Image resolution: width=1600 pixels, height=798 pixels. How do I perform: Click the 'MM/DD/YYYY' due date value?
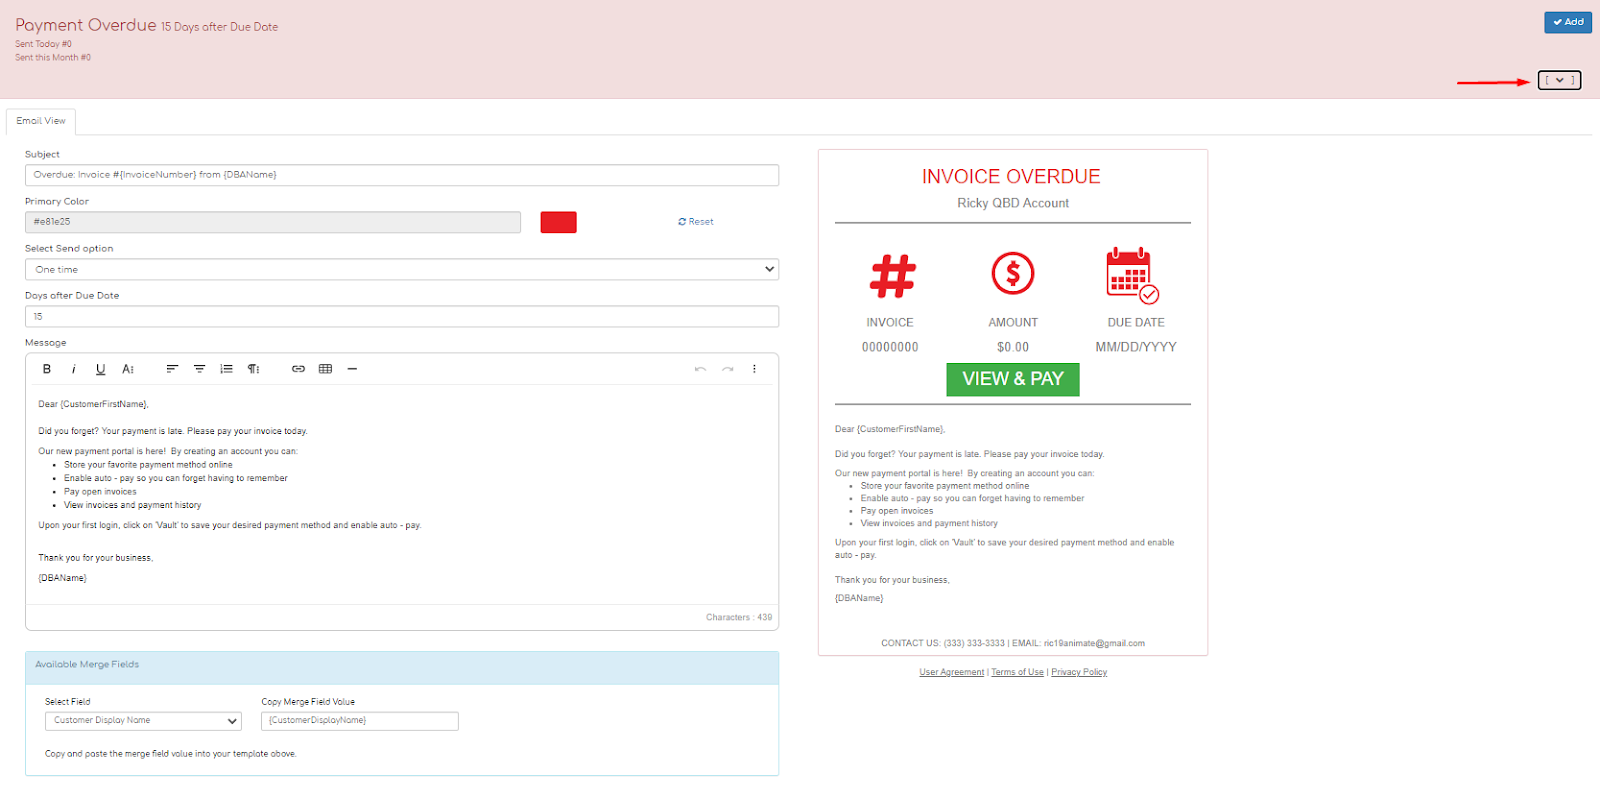[x=1136, y=347]
